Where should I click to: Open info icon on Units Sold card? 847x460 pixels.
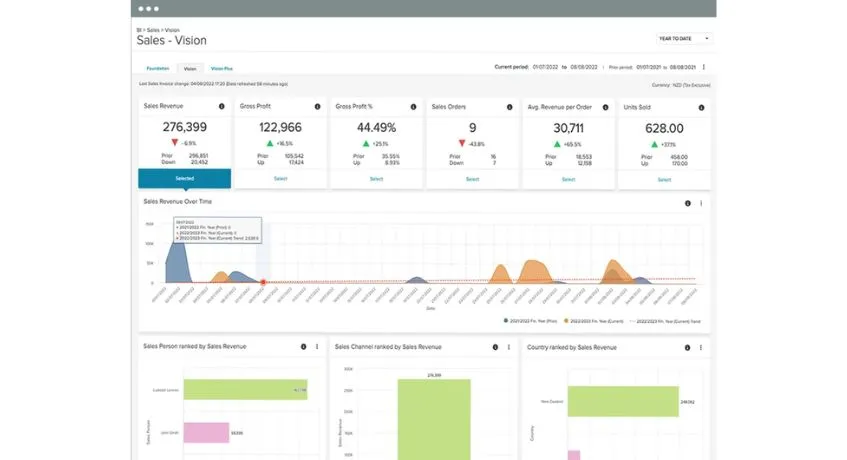point(701,107)
